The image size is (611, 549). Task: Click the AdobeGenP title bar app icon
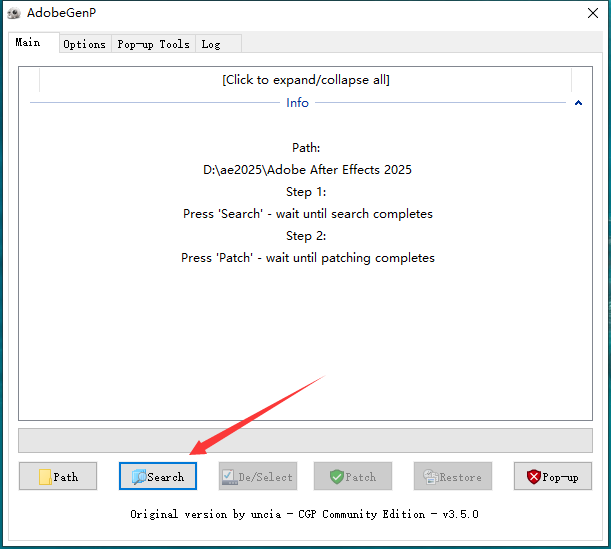14,13
